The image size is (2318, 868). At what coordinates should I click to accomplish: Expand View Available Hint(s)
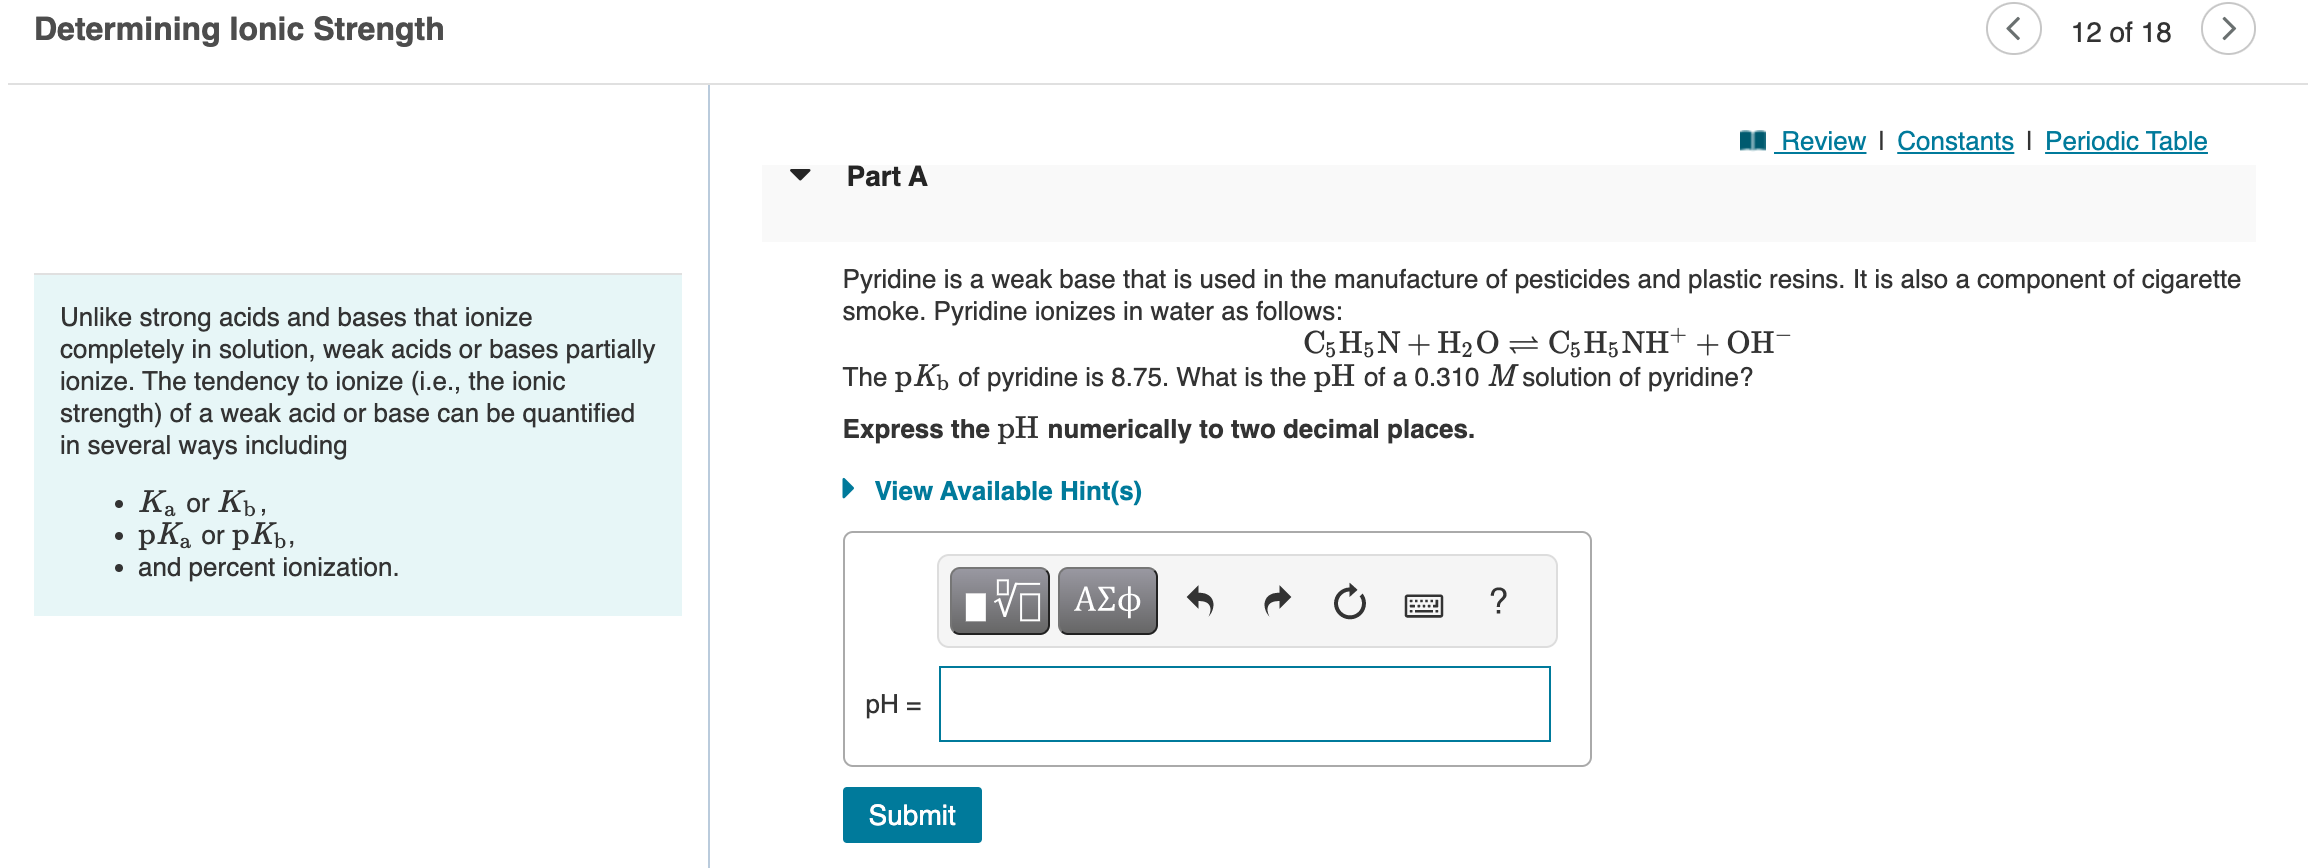1007,490
